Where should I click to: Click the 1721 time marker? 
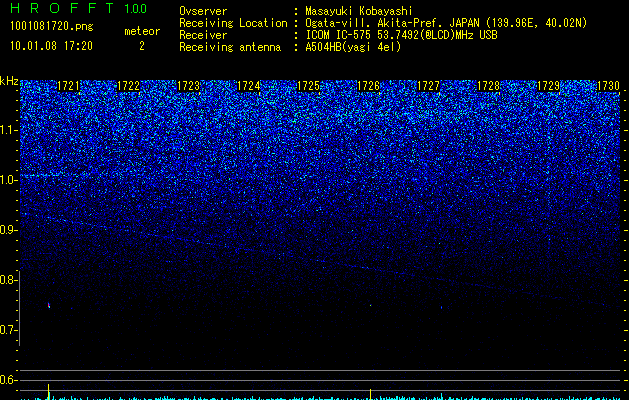[x=69, y=86]
